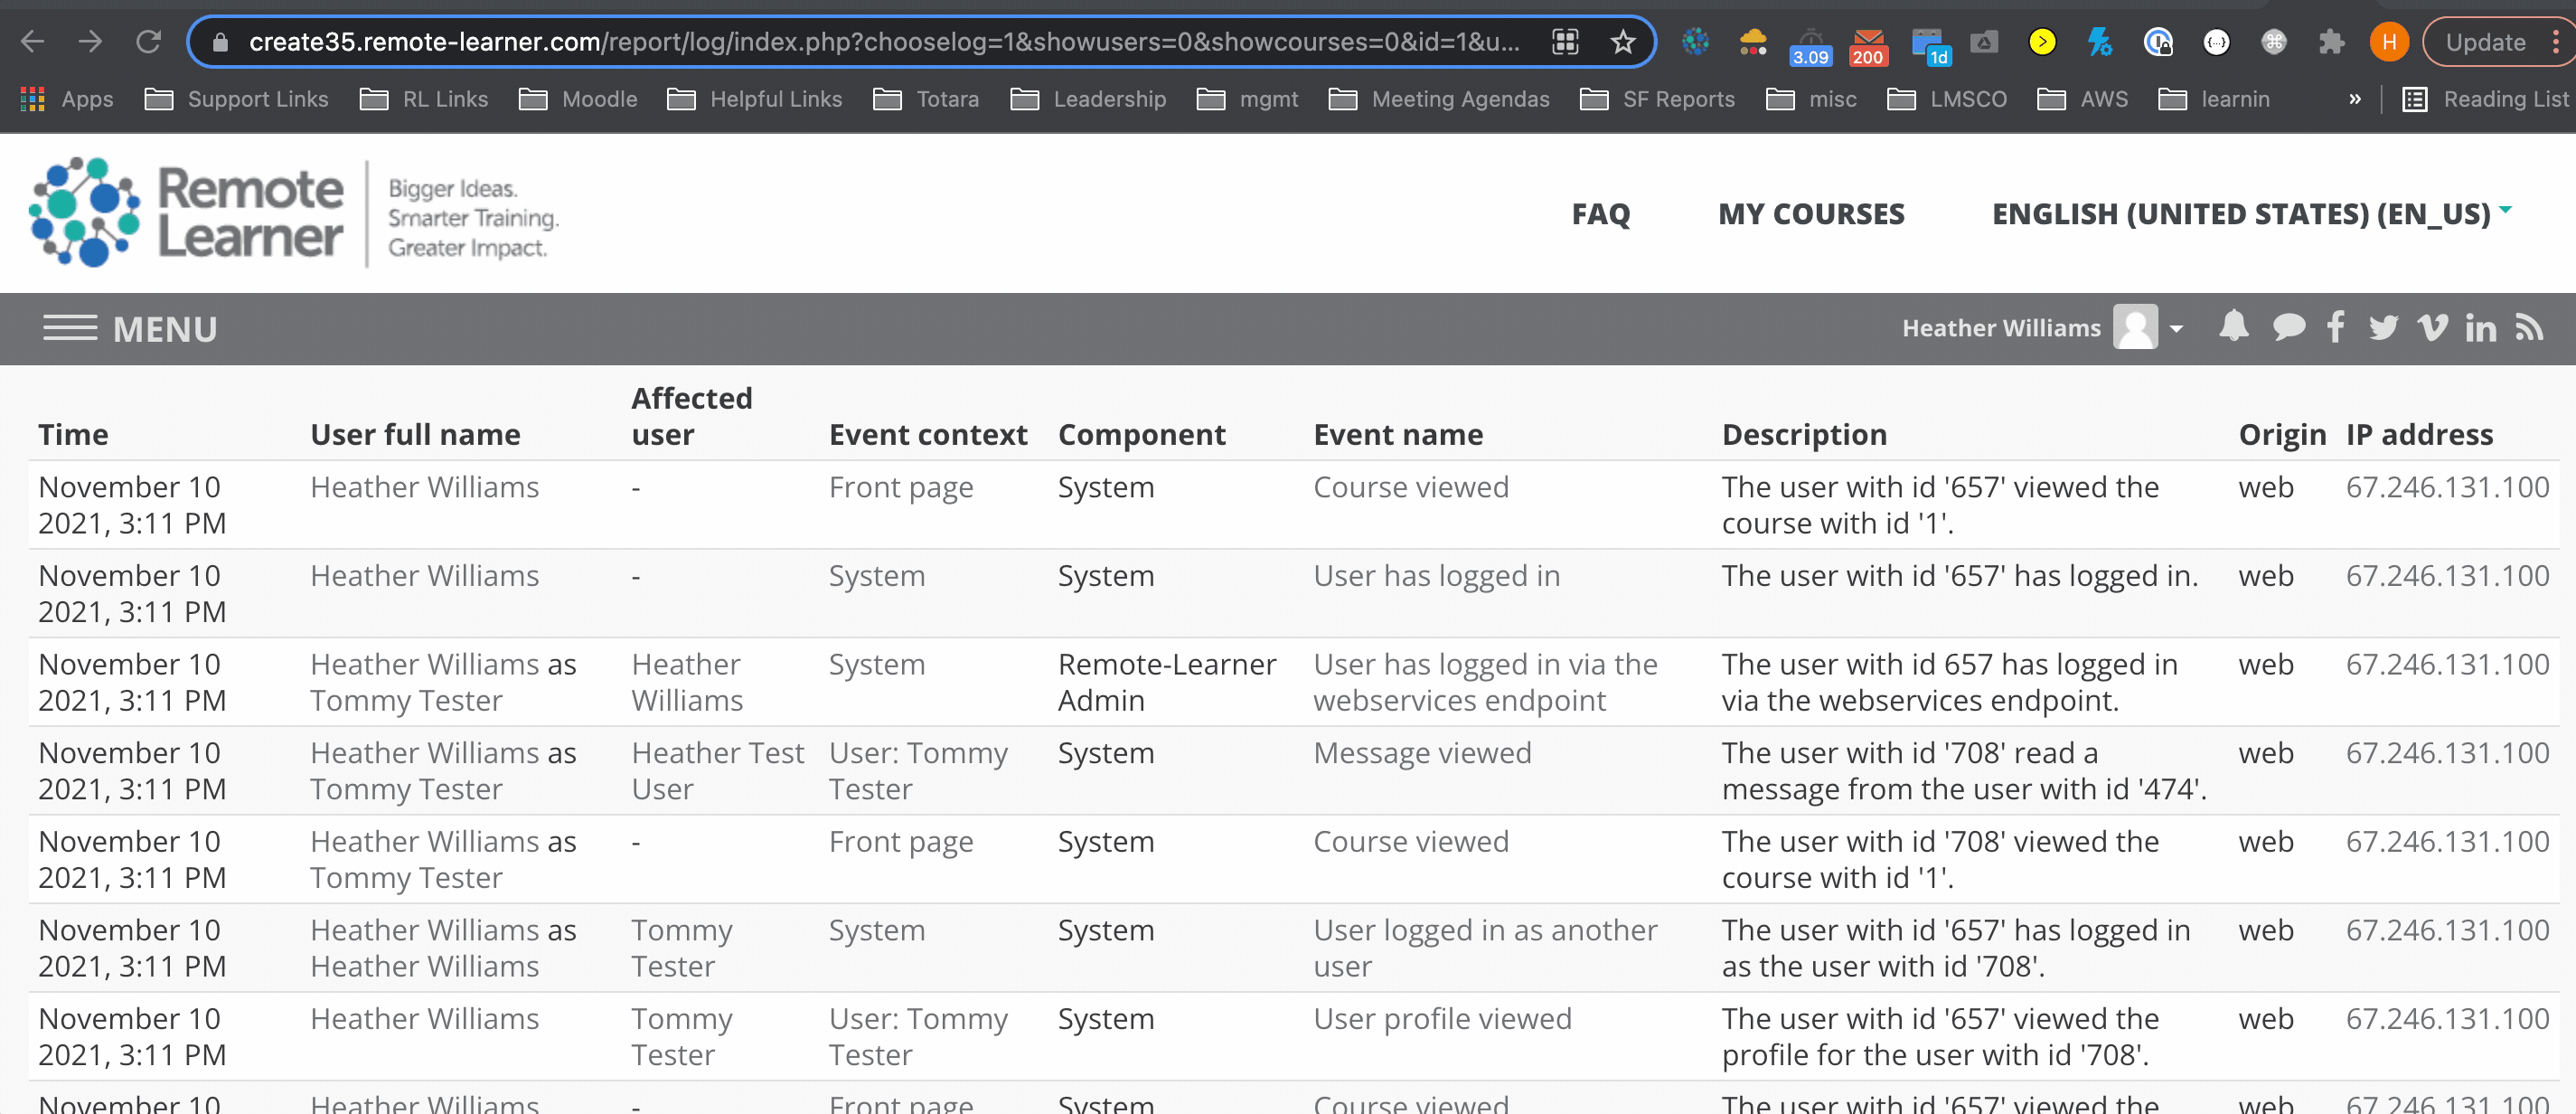This screenshot has height=1114, width=2576.
Task: Open the Apps shortcut in bookmarks bar
Action: coord(66,99)
